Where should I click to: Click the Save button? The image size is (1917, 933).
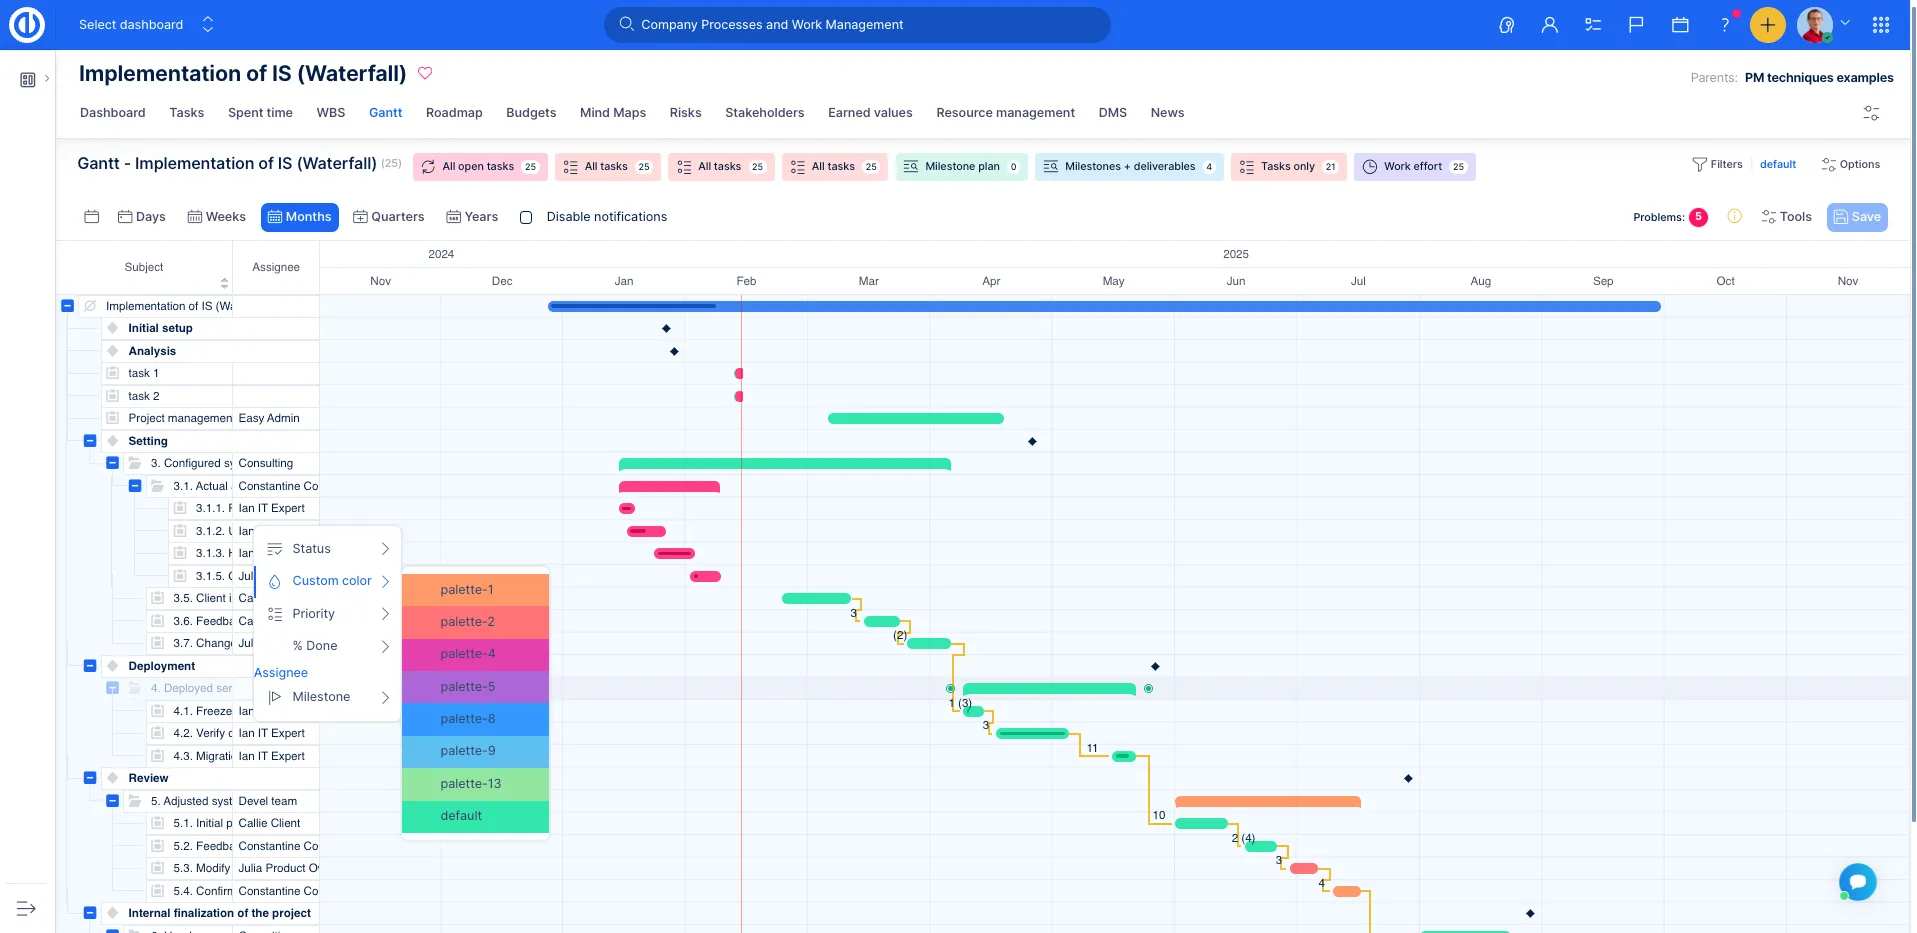coord(1856,217)
